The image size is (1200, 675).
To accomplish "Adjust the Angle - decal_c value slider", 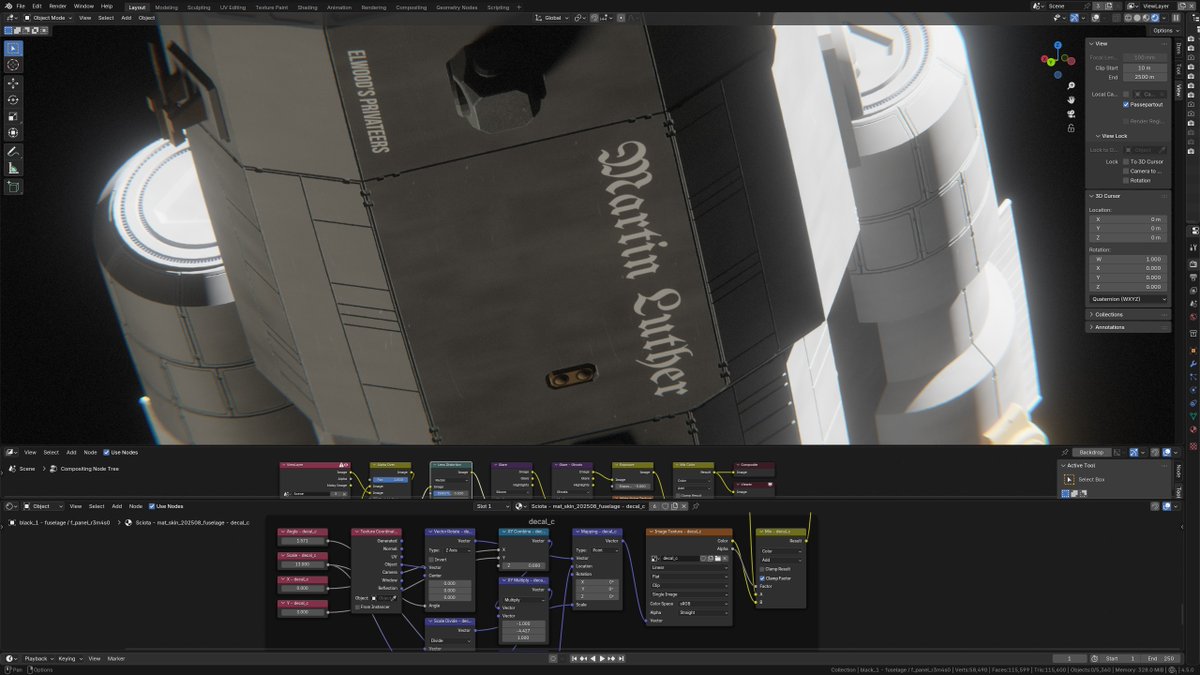I will (x=303, y=541).
